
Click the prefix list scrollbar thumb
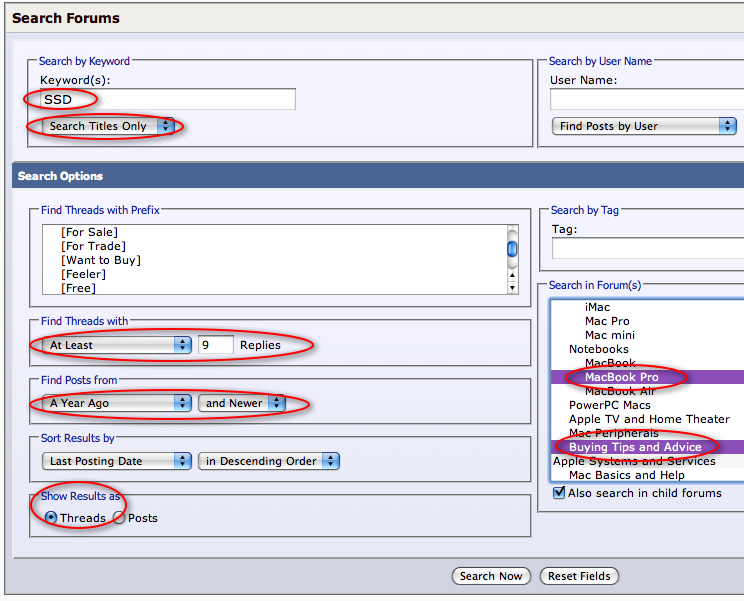(512, 249)
